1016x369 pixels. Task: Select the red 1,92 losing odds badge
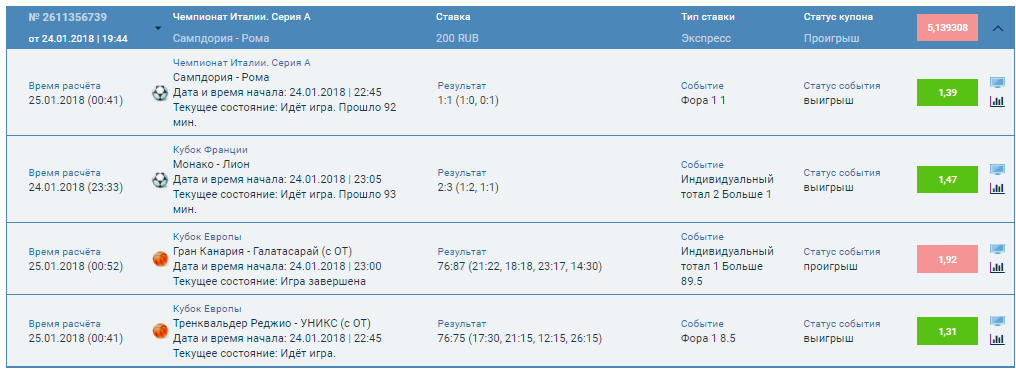(x=947, y=259)
